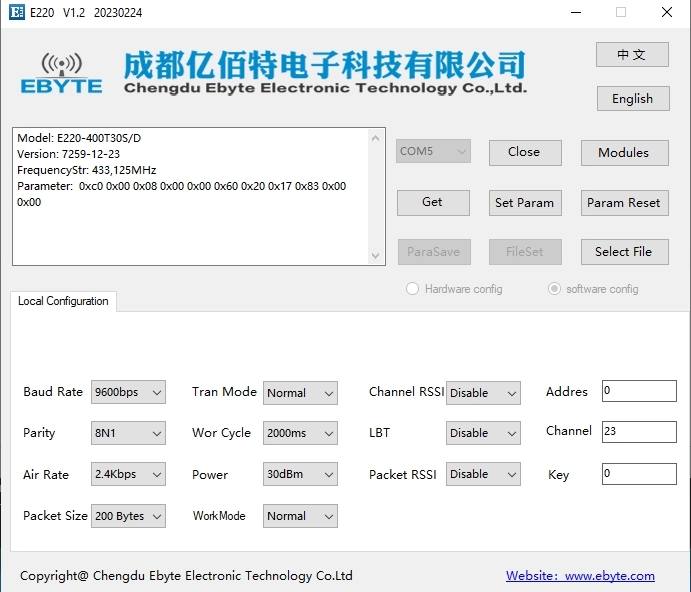Screen dimensions: 691x592
Task: Open the Air Rate 2.4Kbps dropdown
Action: pos(128,474)
